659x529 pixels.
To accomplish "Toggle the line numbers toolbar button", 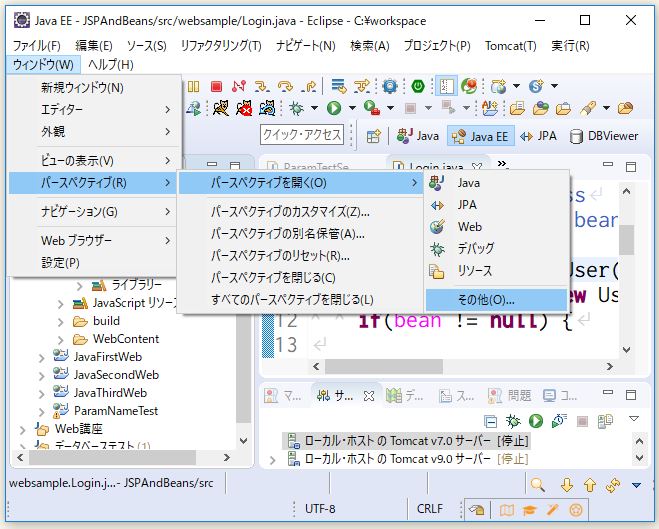I will [446, 87].
